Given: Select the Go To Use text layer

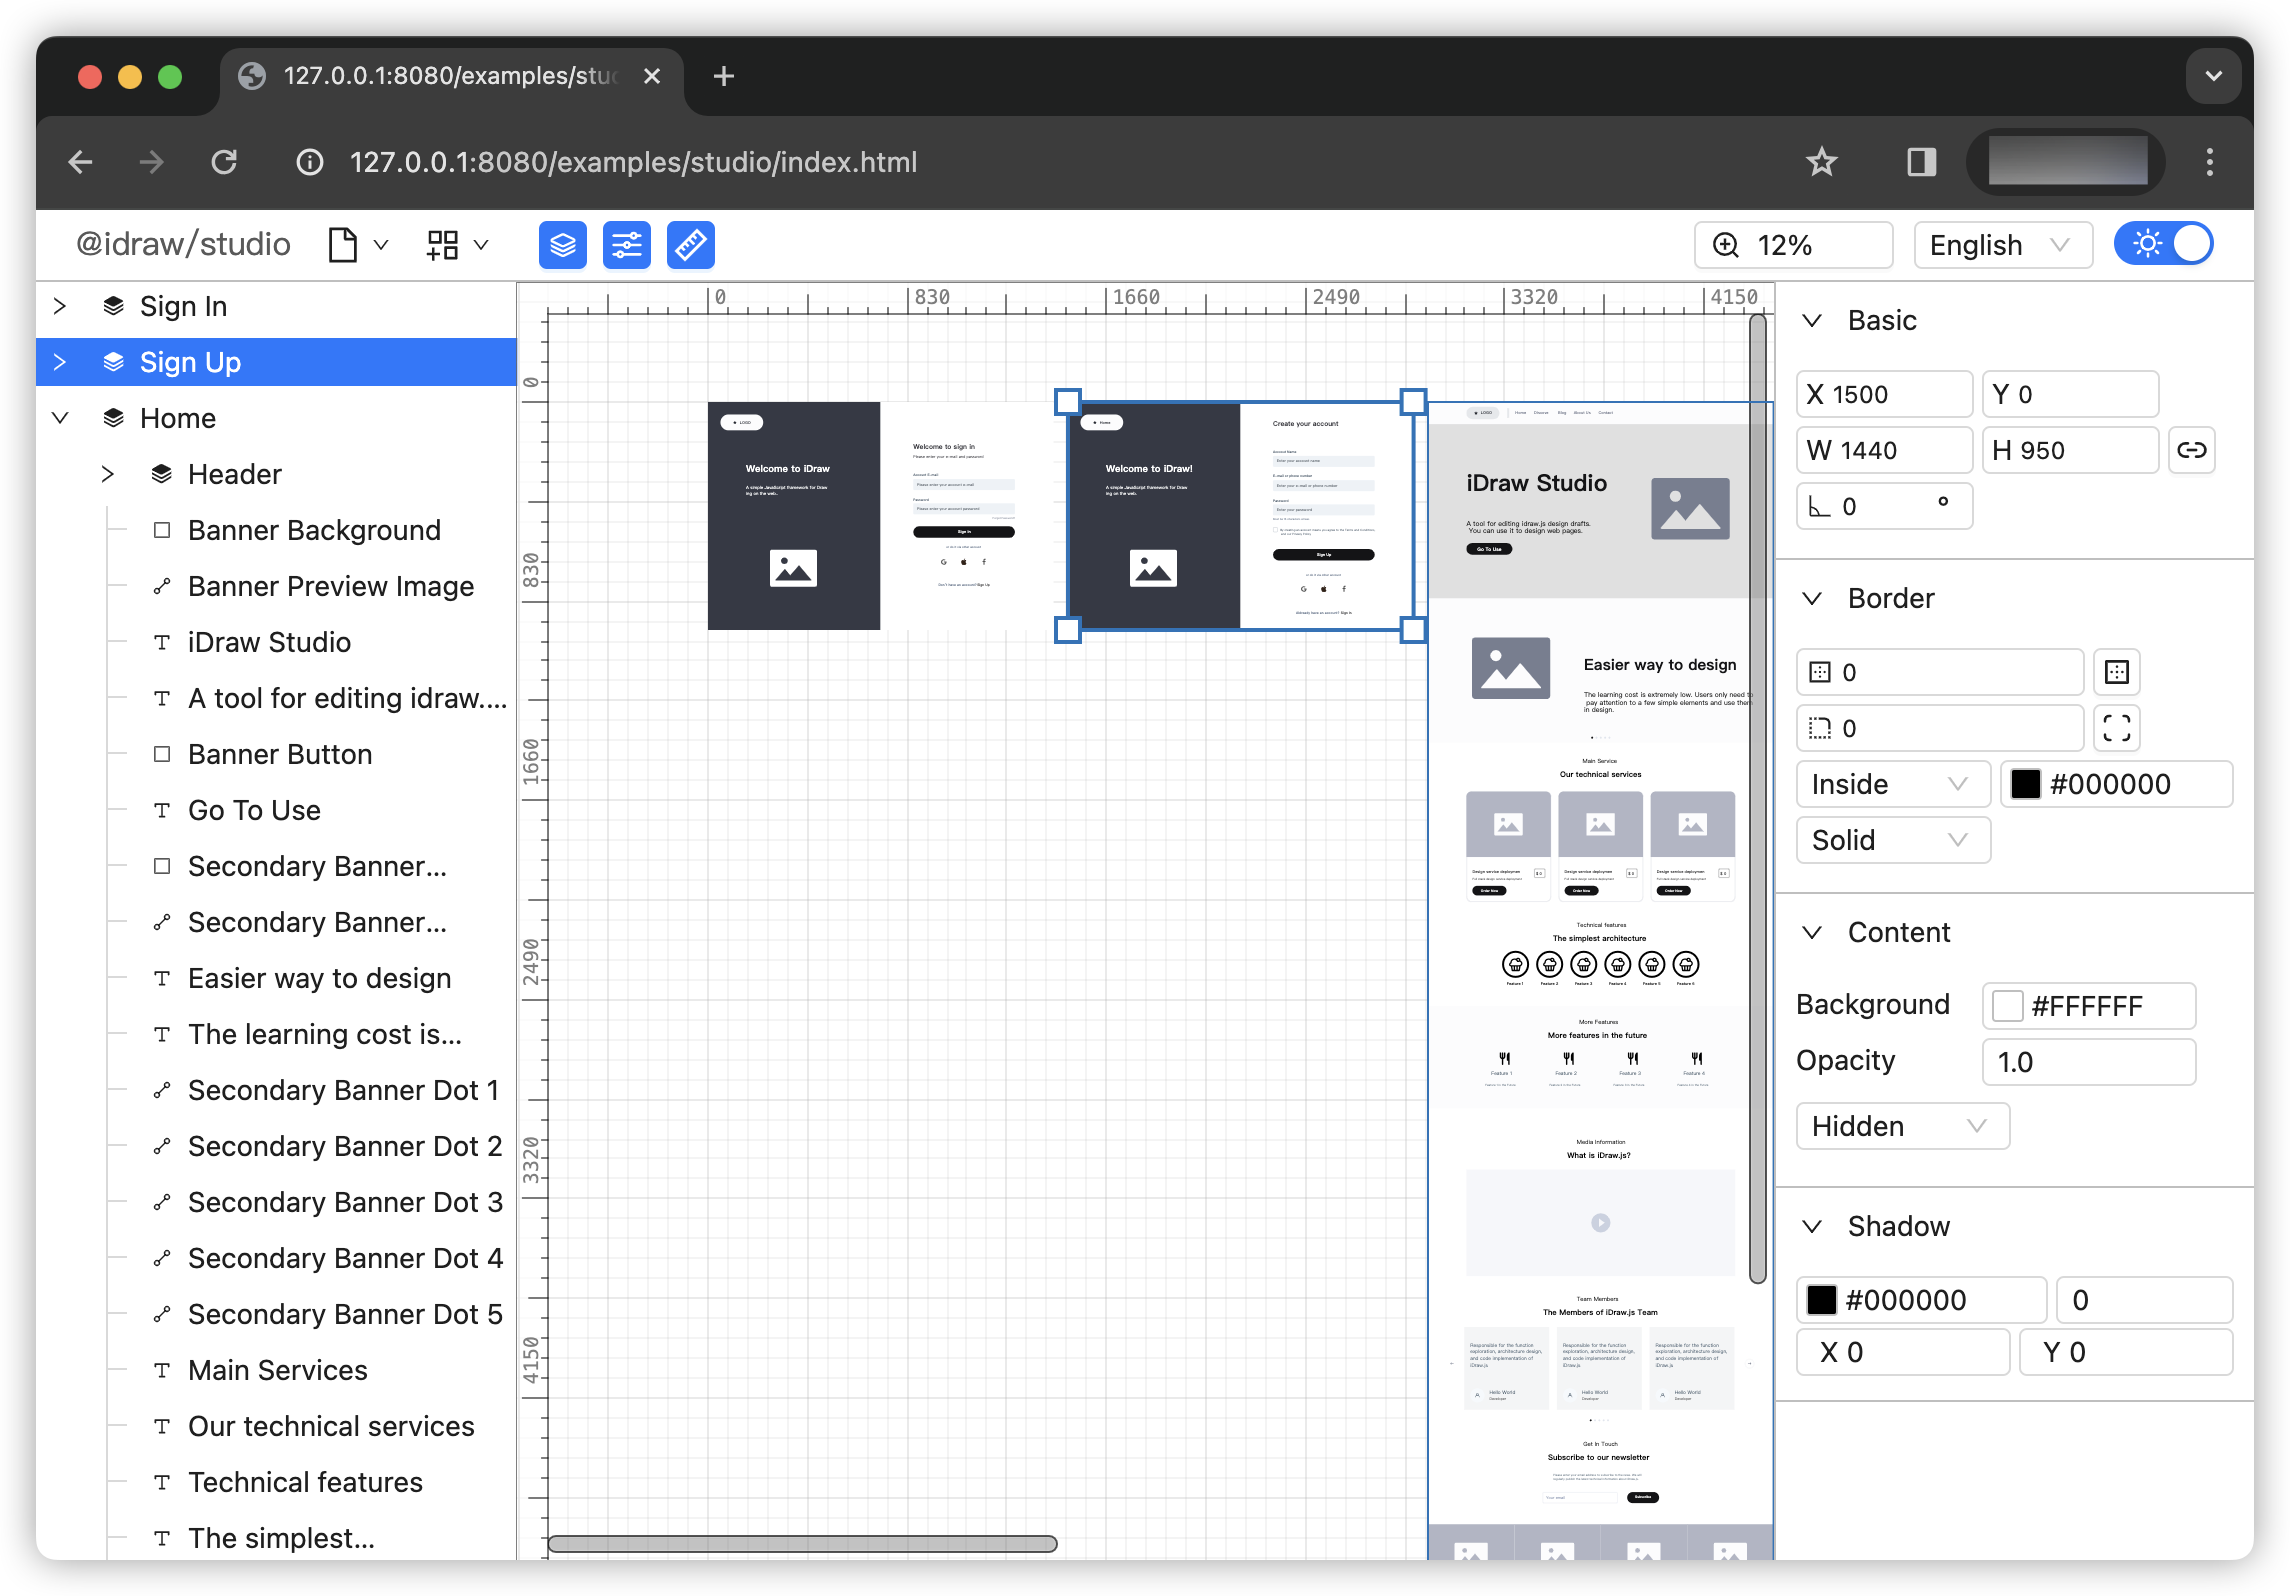Looking at the screenshot, I should coord(254,810).
